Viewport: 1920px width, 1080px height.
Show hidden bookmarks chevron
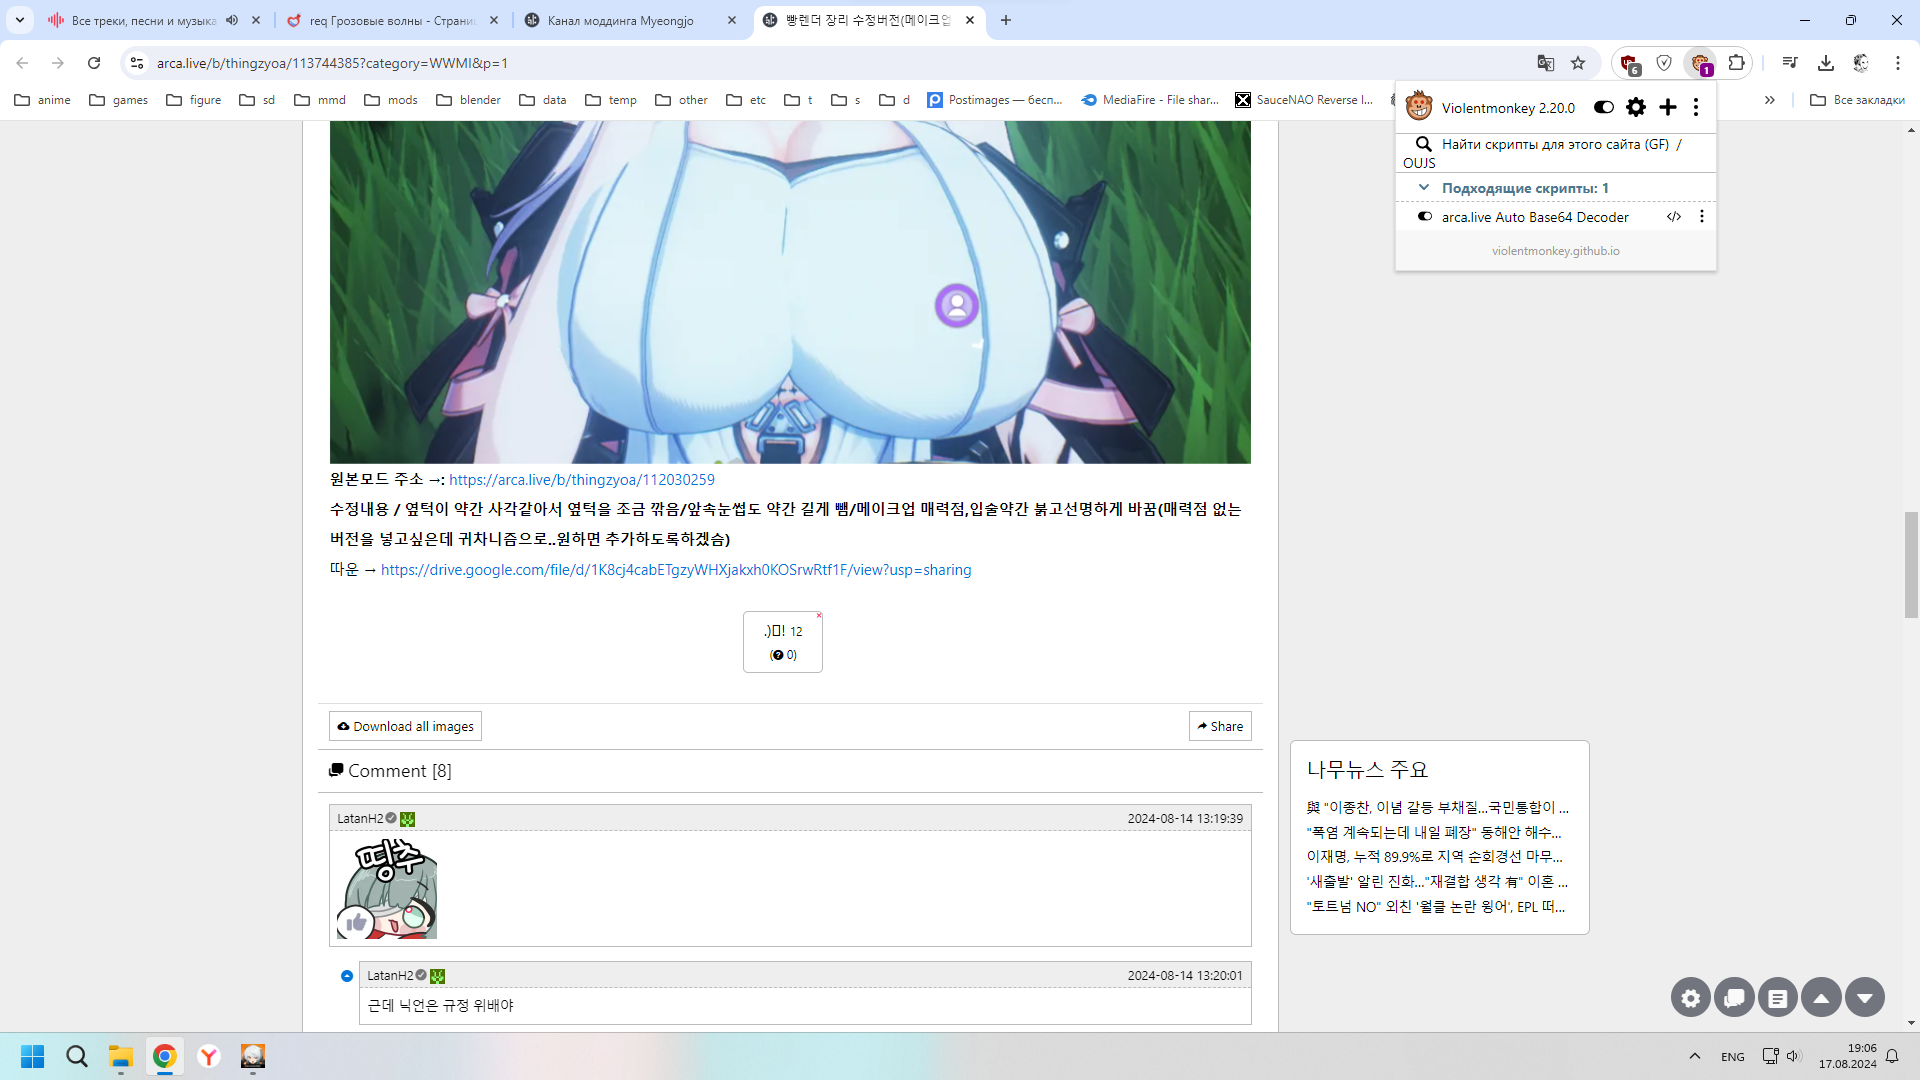pos(1769,100)
